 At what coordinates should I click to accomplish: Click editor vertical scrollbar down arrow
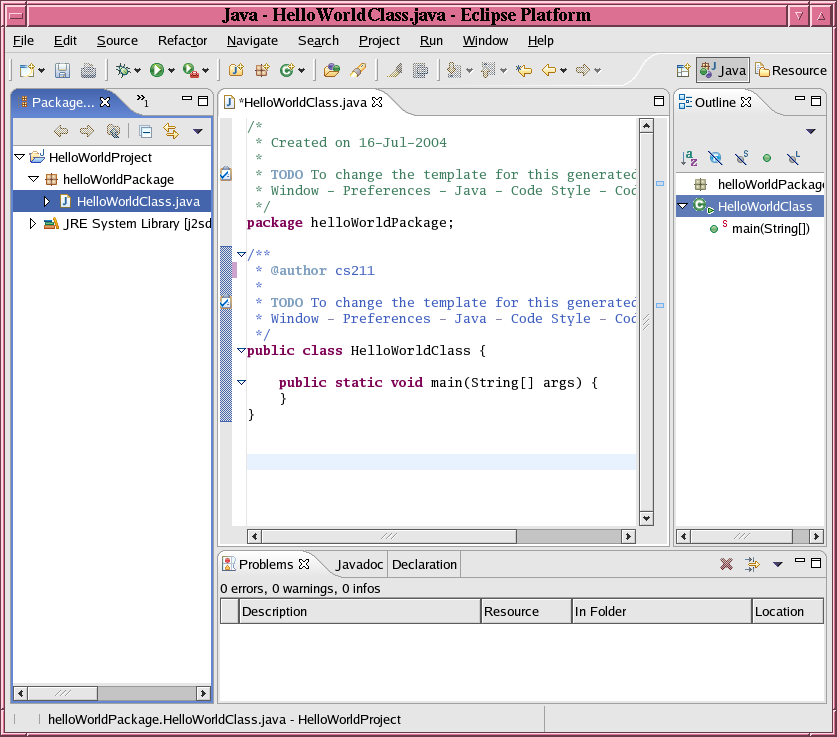pyautogui.click(x=646, y=518)
